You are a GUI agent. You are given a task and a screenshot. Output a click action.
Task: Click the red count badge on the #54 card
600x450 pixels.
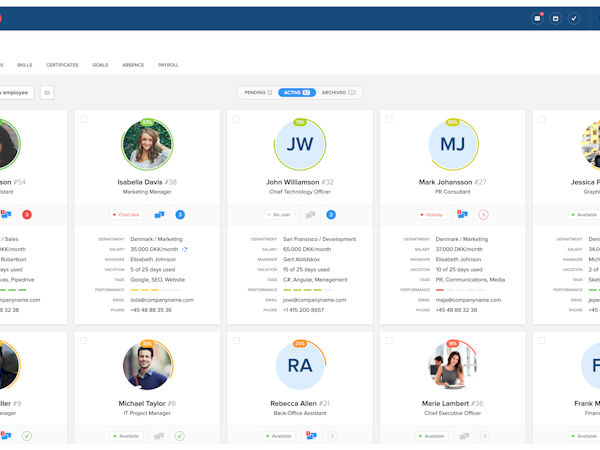click(27, 215)
